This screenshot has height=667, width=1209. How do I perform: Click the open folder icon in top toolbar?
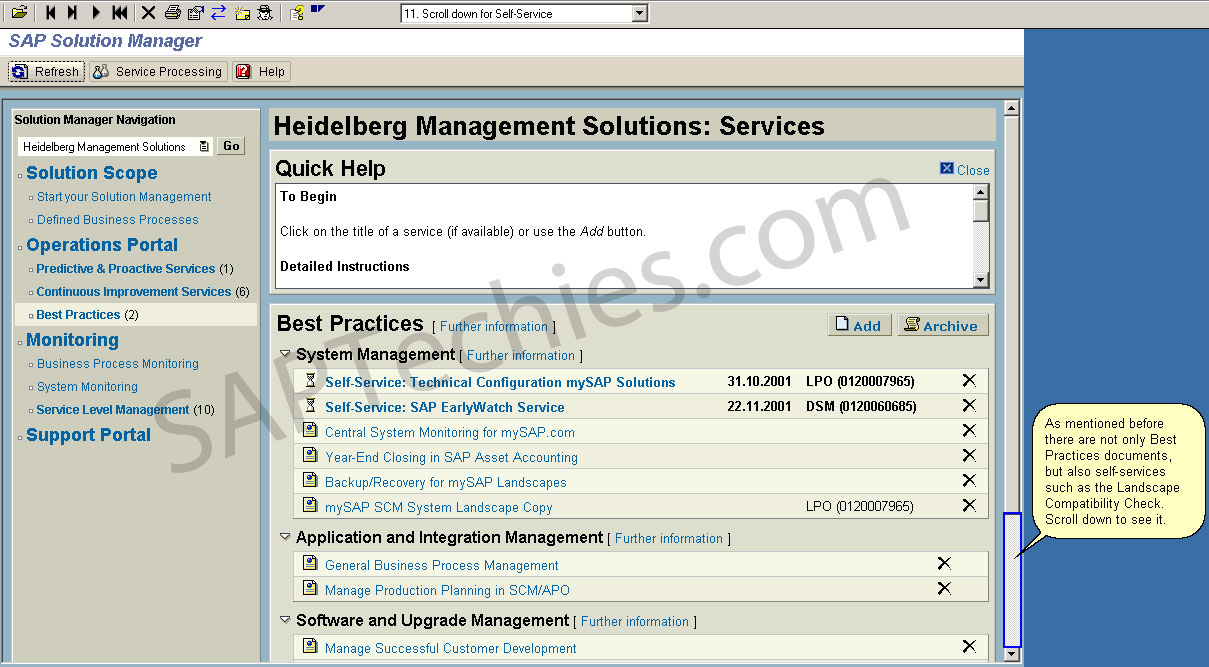coord(19,13)
